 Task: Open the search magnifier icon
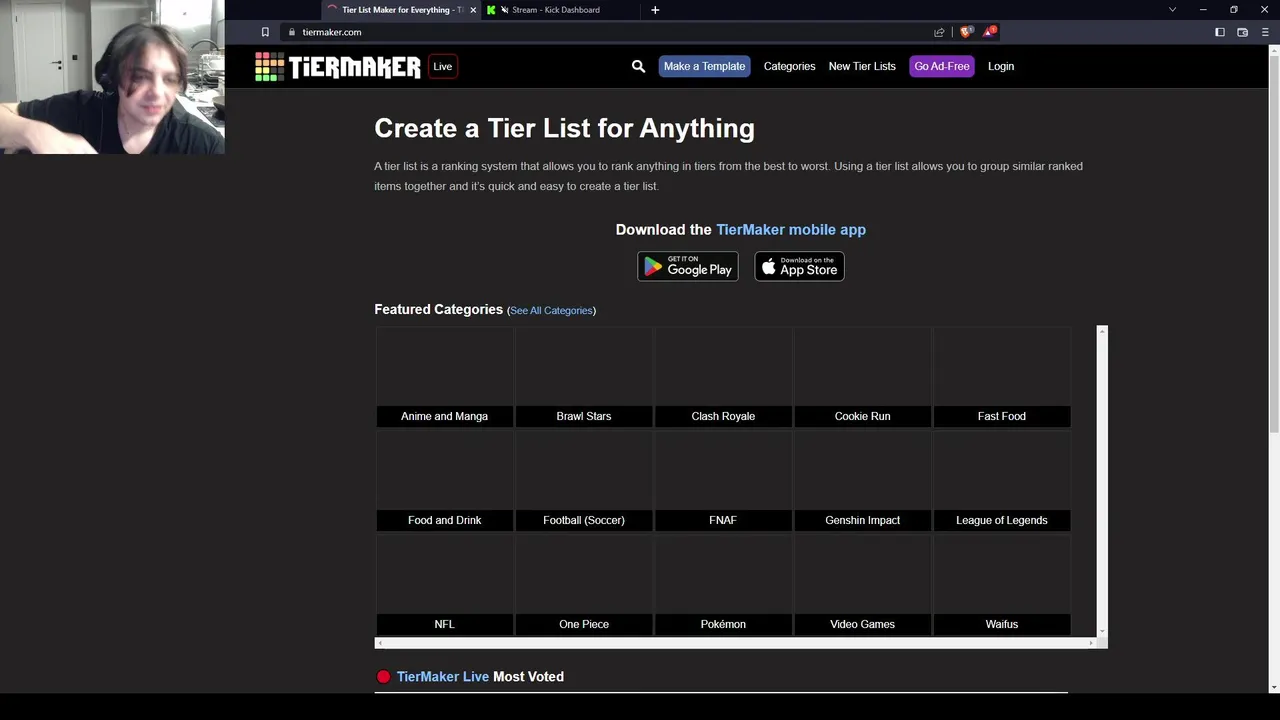click(638, 66)
